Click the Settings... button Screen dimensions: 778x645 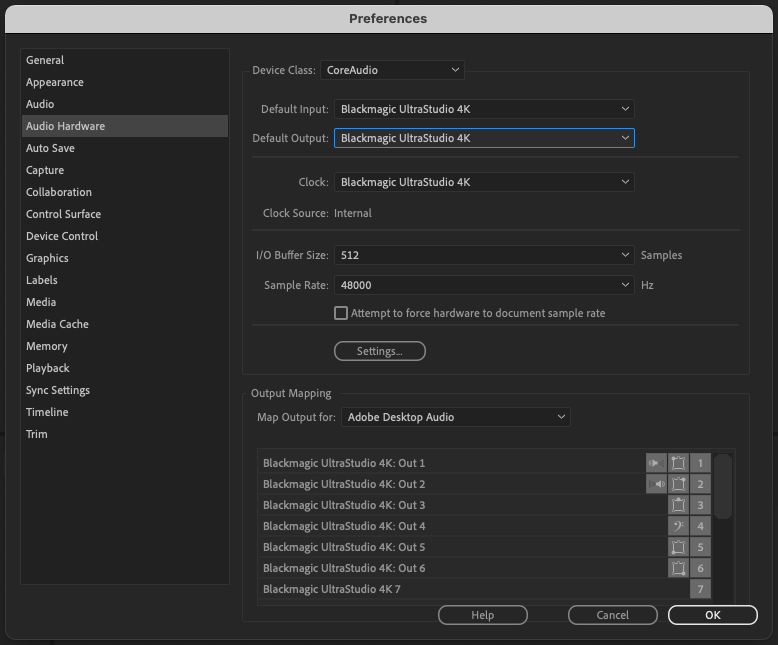[380, 351]
